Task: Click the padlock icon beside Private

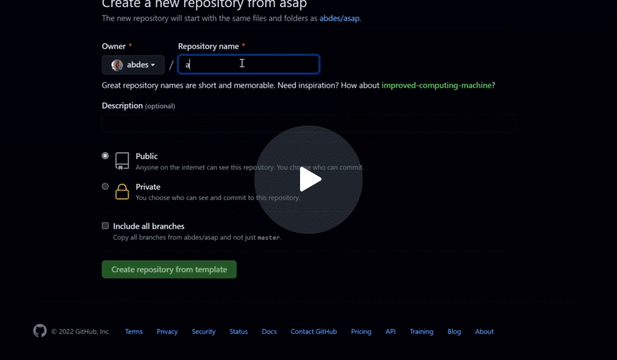Action: pyautogui.click(x=122, y=192)
